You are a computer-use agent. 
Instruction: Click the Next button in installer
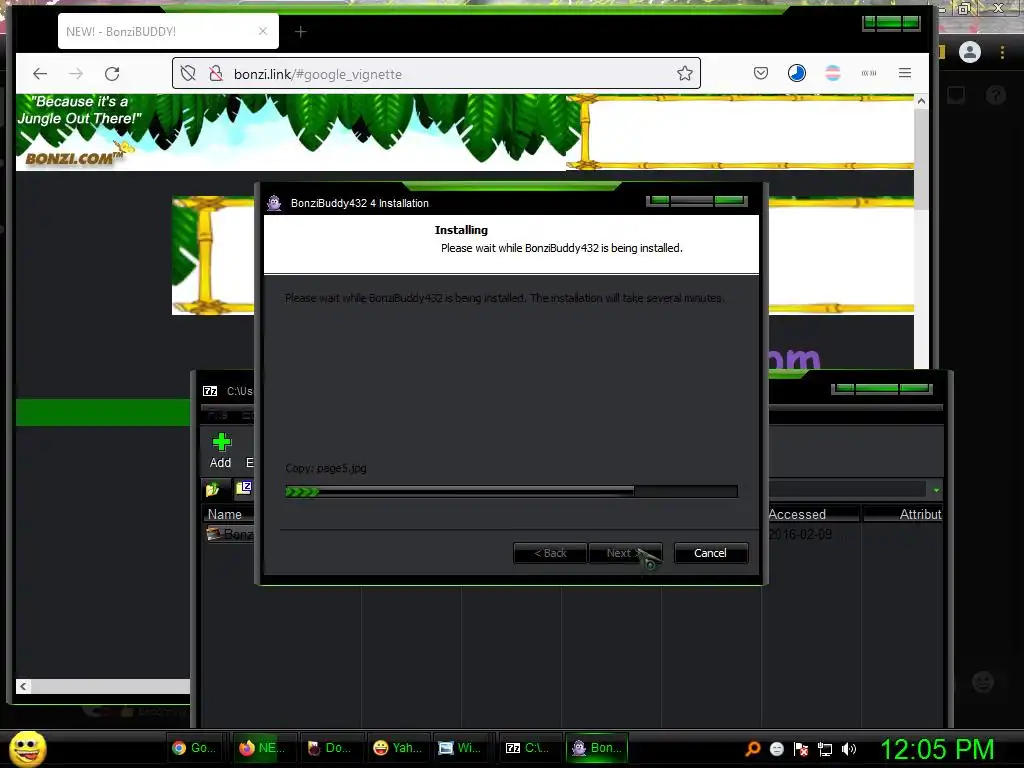click(x=625, y=553)
